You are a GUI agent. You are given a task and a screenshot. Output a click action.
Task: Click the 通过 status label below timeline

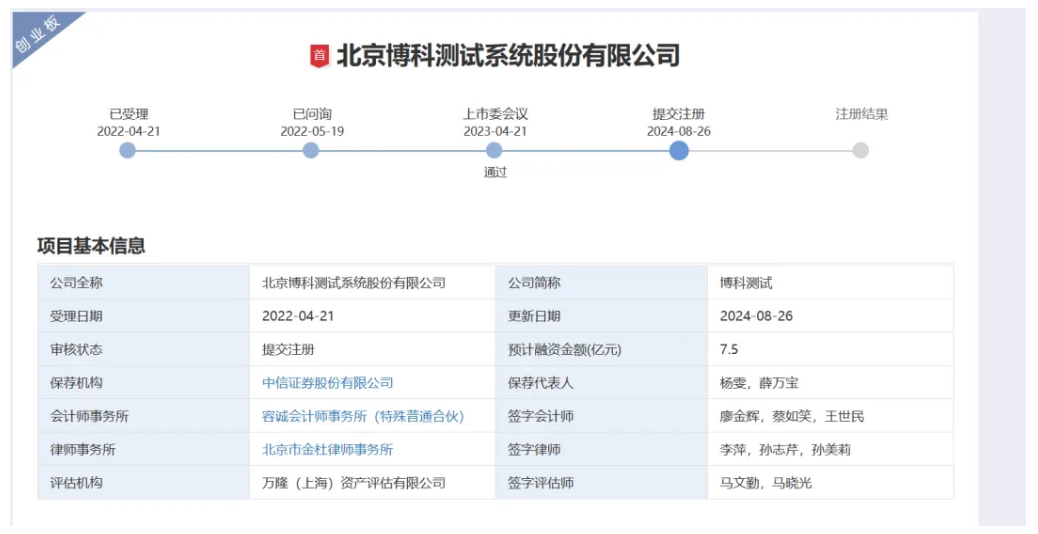(x=495, y=173)
